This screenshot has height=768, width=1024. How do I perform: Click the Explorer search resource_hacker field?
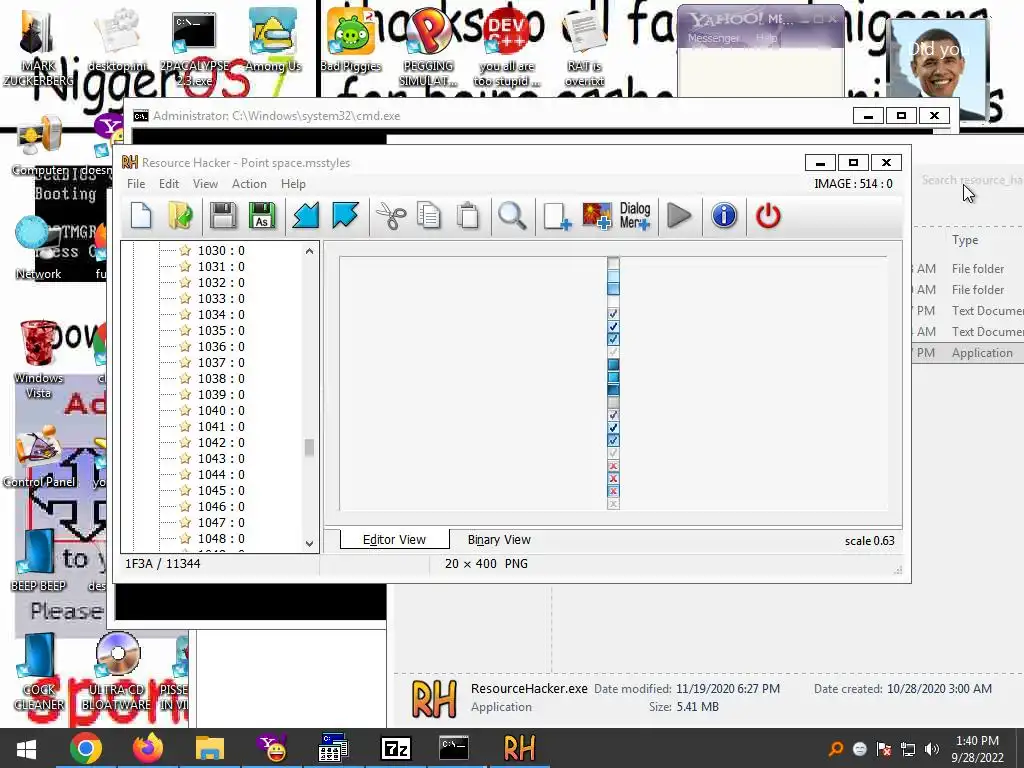[x=971, y=180]
